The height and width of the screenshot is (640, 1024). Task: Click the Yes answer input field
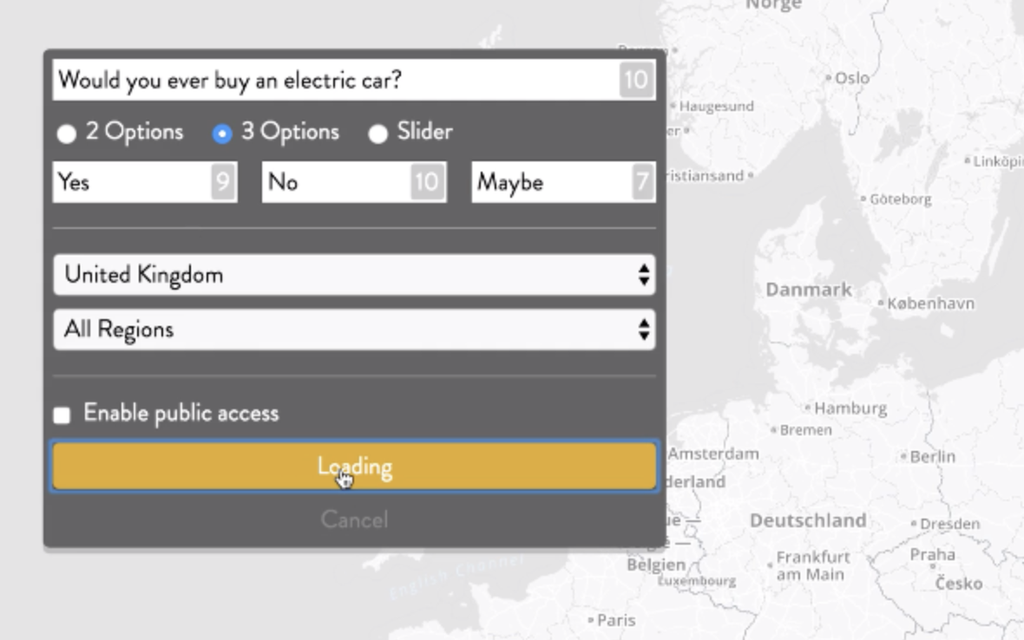(x=130, y=182)
